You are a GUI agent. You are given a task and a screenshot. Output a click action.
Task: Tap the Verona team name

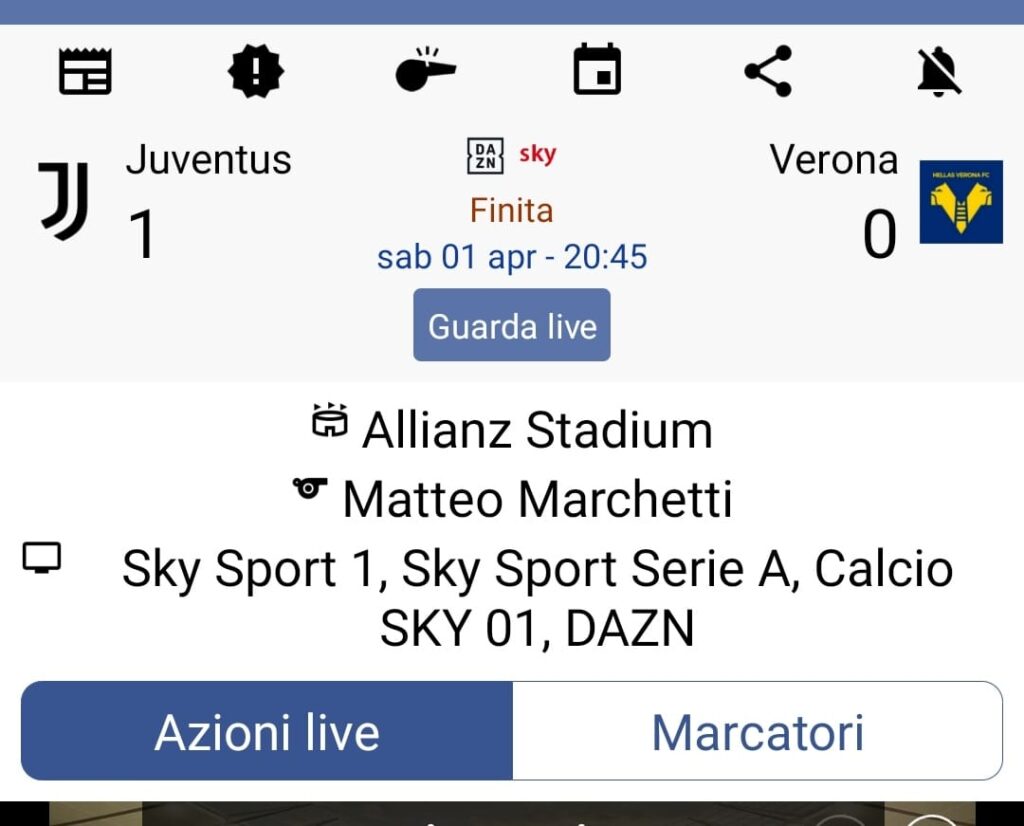coord(833,160)
